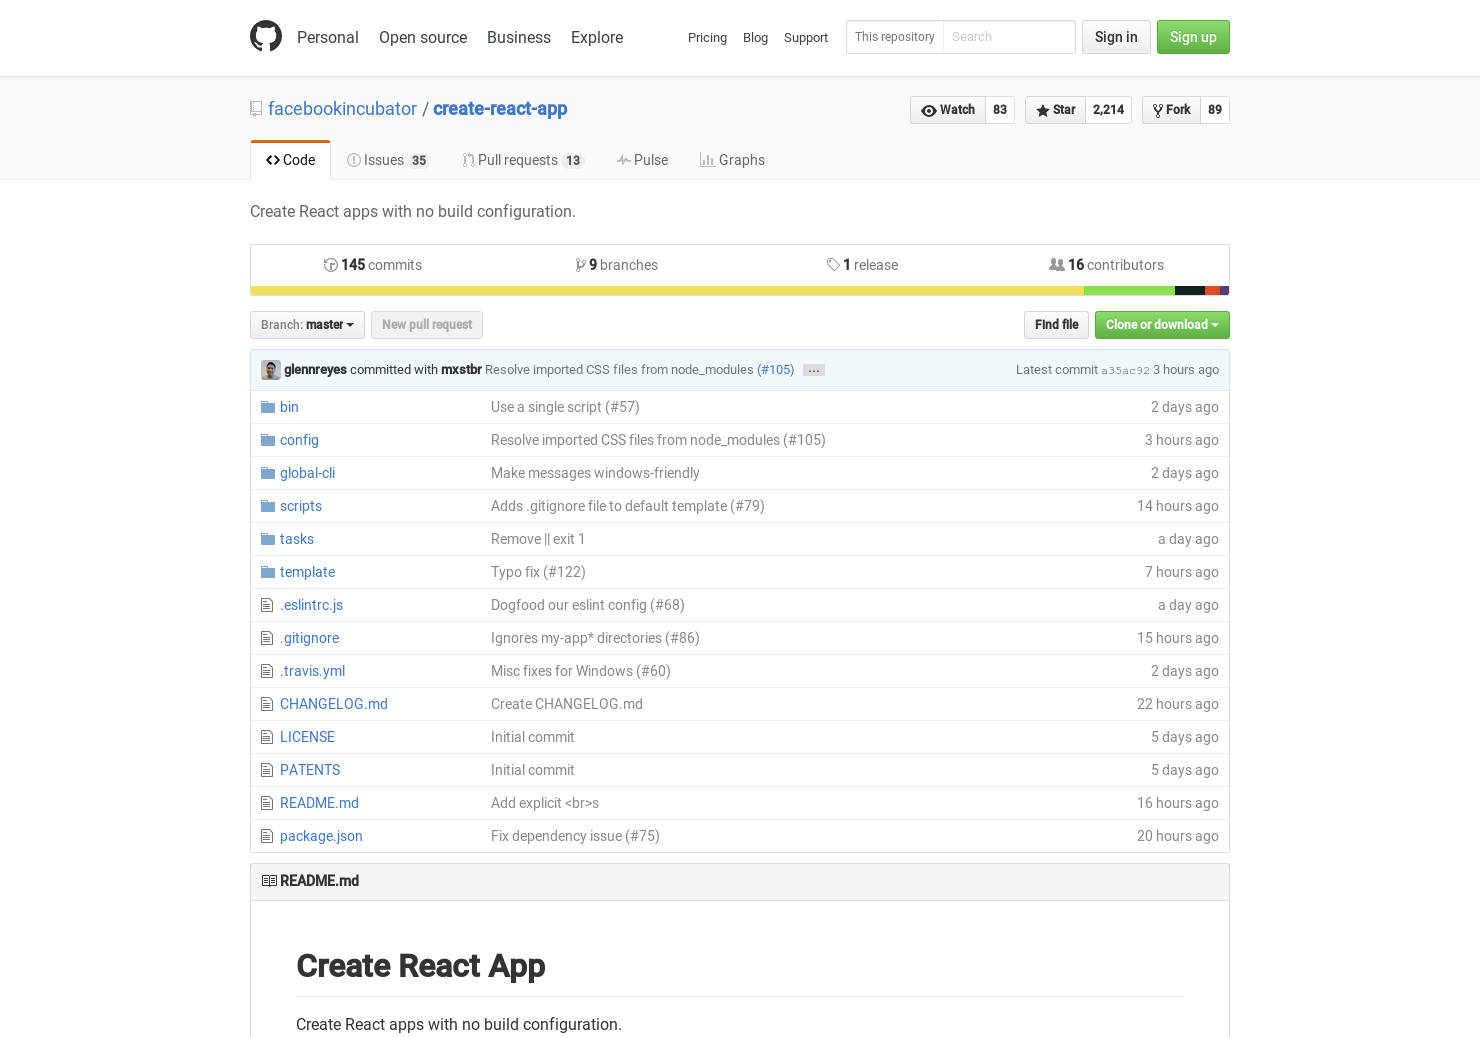Switch to the Issues tab
This screenshot has width=1480, height=1037.
click(x=387, y=160)
